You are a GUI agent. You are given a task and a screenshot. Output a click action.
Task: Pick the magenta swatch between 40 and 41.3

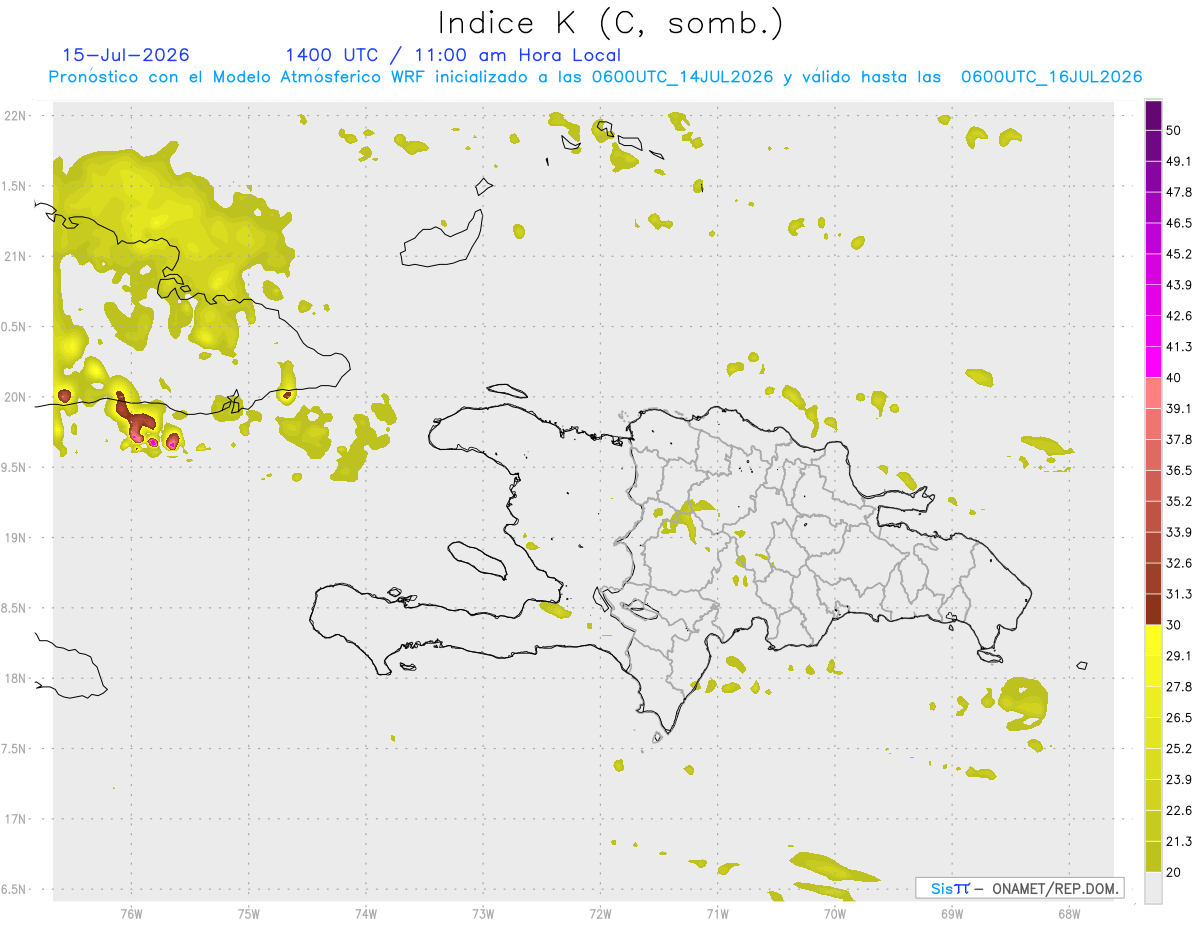1153,362
